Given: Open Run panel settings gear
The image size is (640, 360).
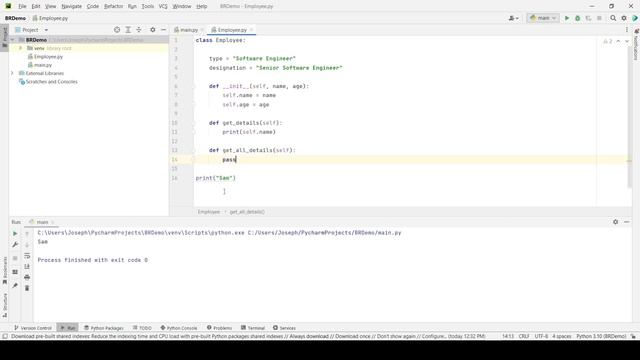Looking at the screenshot, I should pyautogui.click(x=616, y=222).
